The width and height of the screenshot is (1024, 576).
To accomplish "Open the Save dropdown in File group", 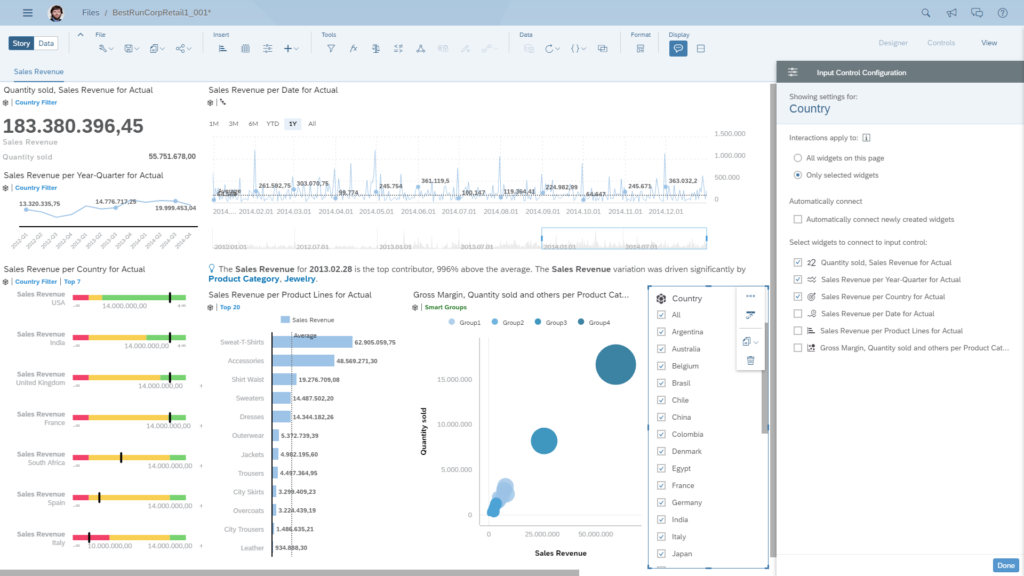I will click(x=132, y=48).
